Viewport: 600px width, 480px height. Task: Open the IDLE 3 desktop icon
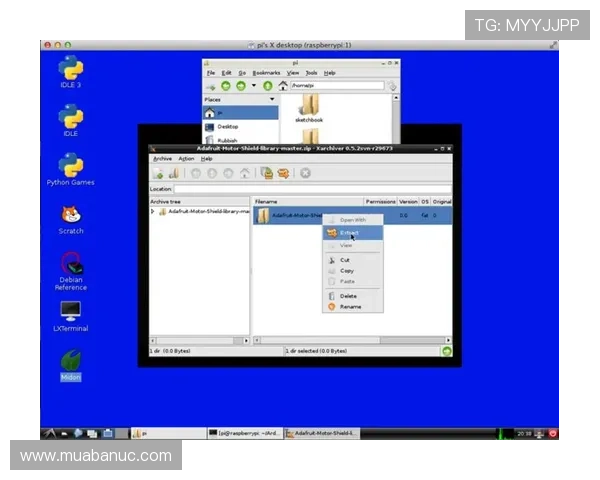[x=71, y=69]
